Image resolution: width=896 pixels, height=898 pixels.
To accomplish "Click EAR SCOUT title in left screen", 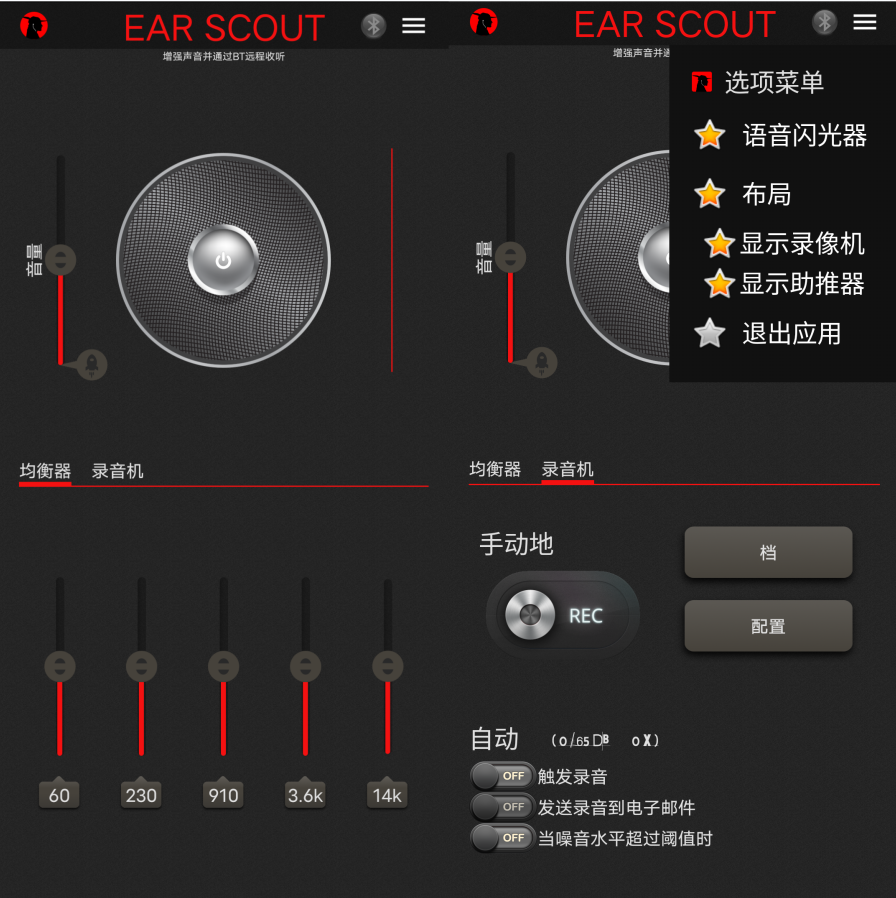I will [224, 27].
